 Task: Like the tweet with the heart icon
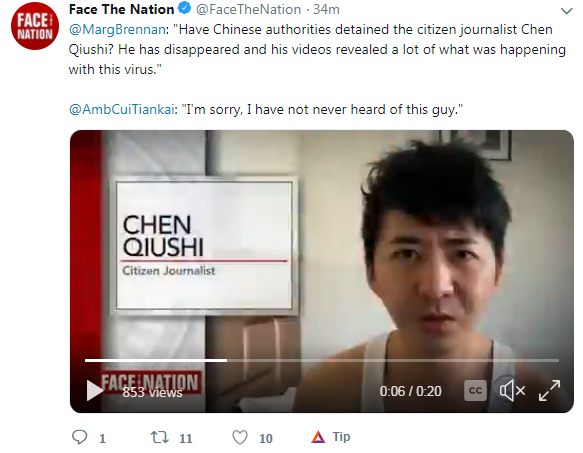tap(239, 437)
